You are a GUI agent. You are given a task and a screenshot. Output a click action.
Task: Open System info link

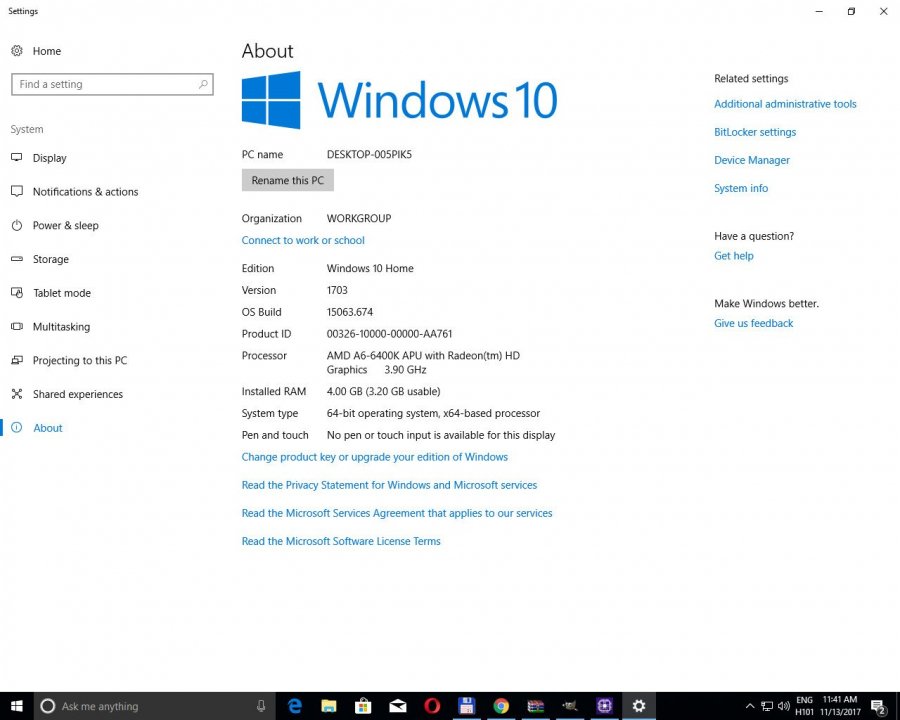click(741, 188)
